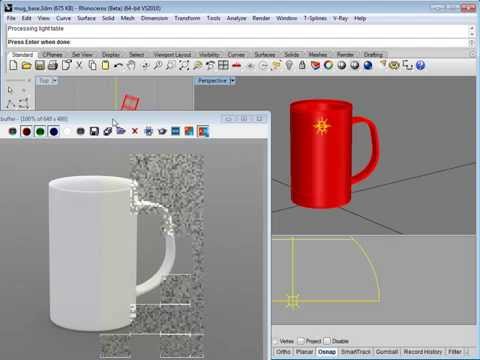Open the Top viewport title dropdown arrow
480x360 pixels.
pyautogui.click(x=54, y=81)
